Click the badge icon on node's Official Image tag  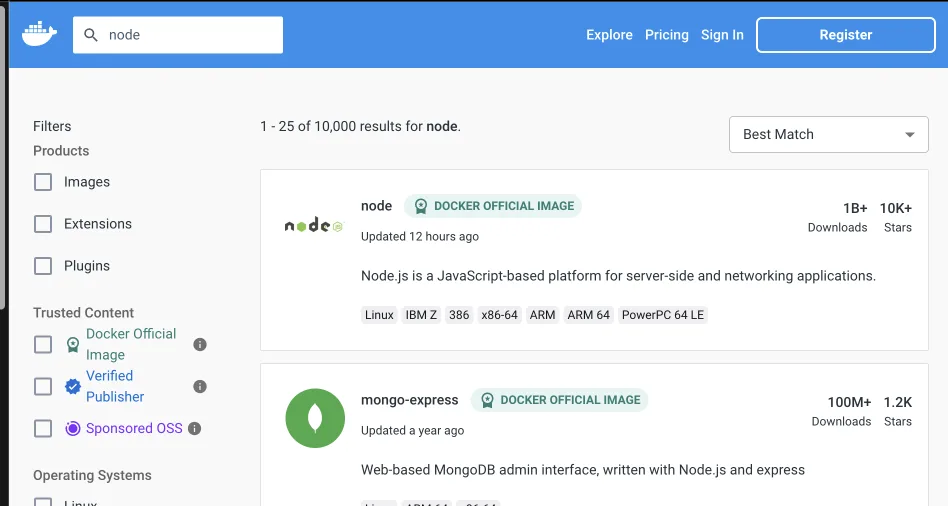(421, 206)
